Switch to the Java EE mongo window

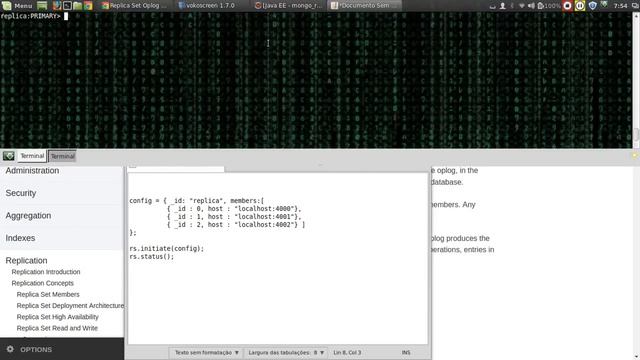coord(289,6)
